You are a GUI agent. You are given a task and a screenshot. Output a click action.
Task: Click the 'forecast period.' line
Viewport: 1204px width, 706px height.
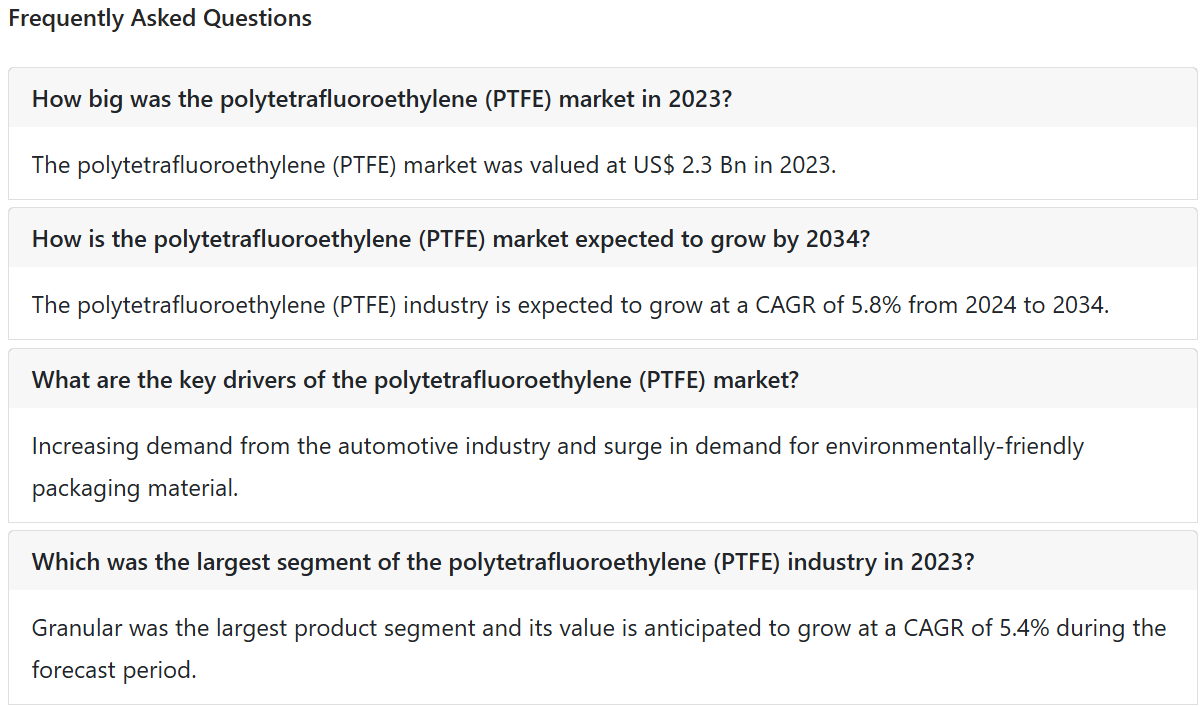[x=114, y=670]
